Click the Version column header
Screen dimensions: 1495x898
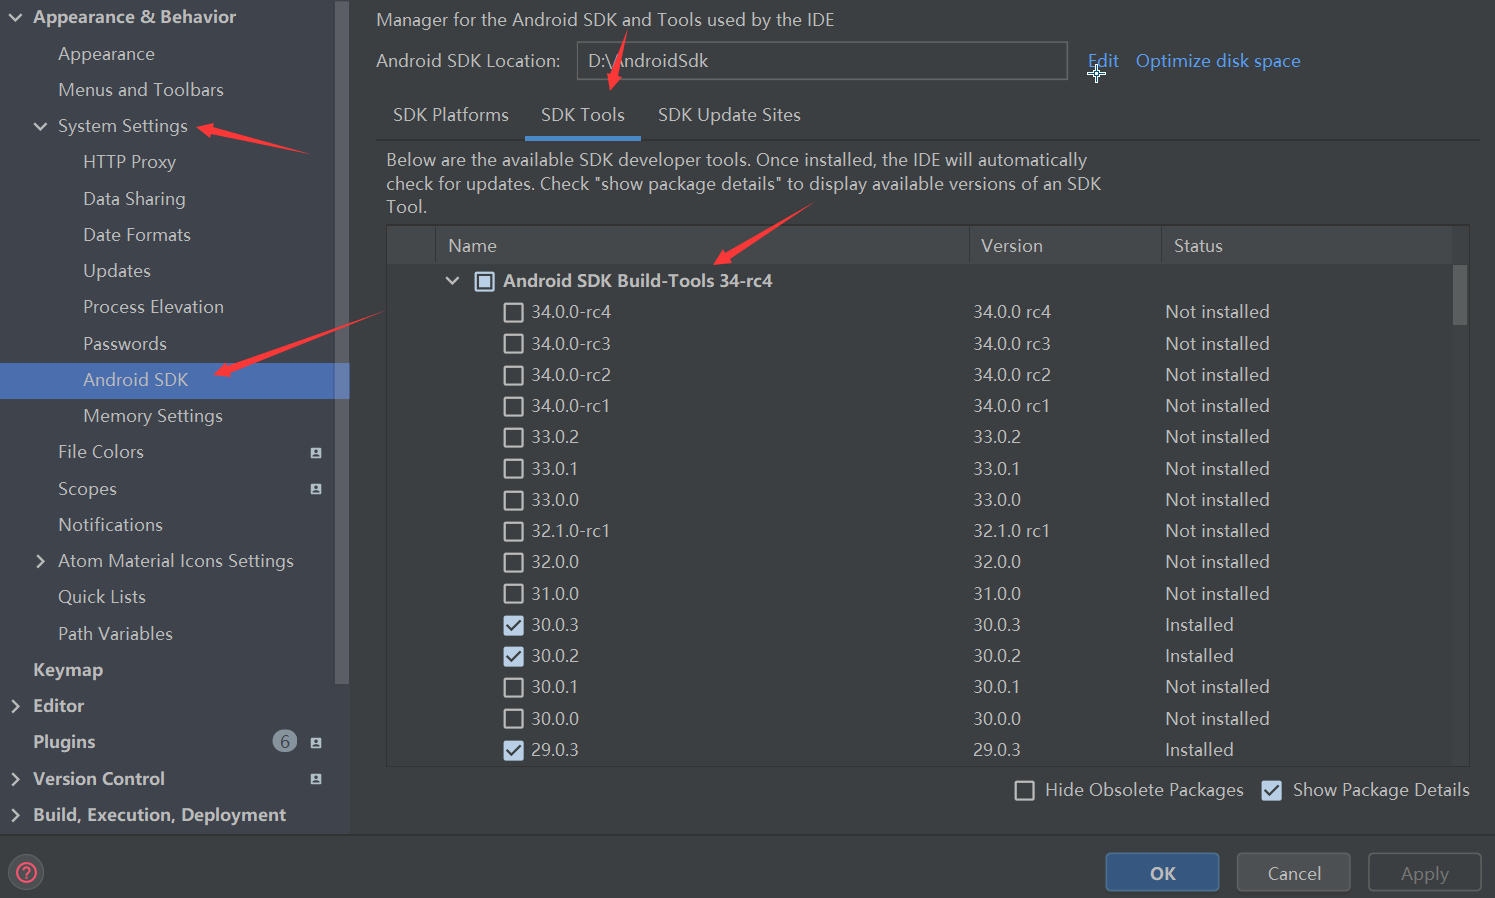tap(1065, 246)
